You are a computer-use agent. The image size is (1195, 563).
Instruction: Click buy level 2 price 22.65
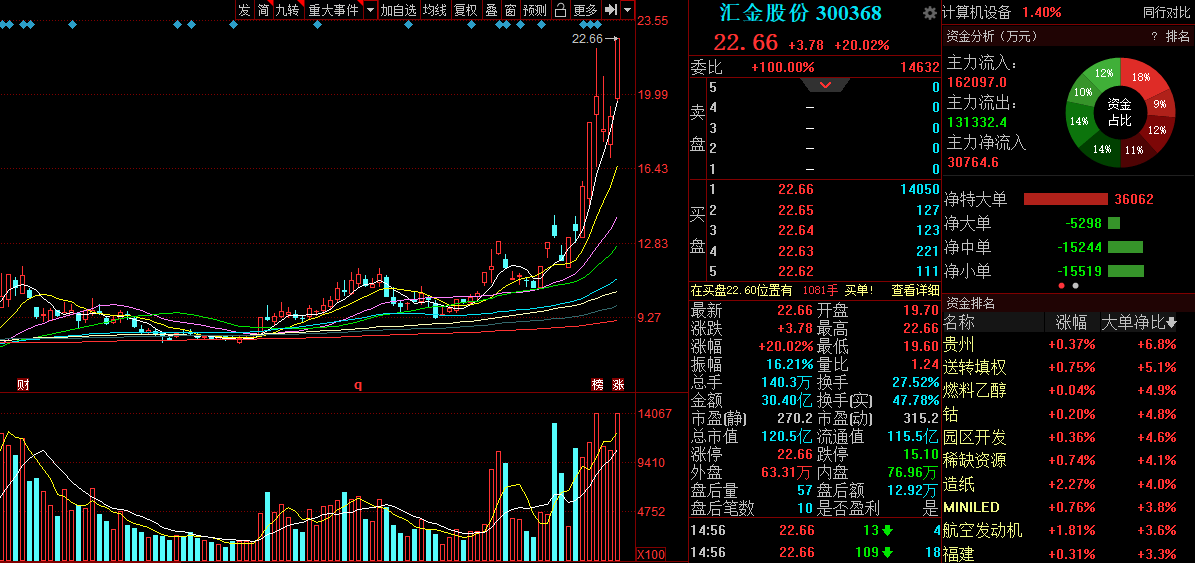[796, 210]
